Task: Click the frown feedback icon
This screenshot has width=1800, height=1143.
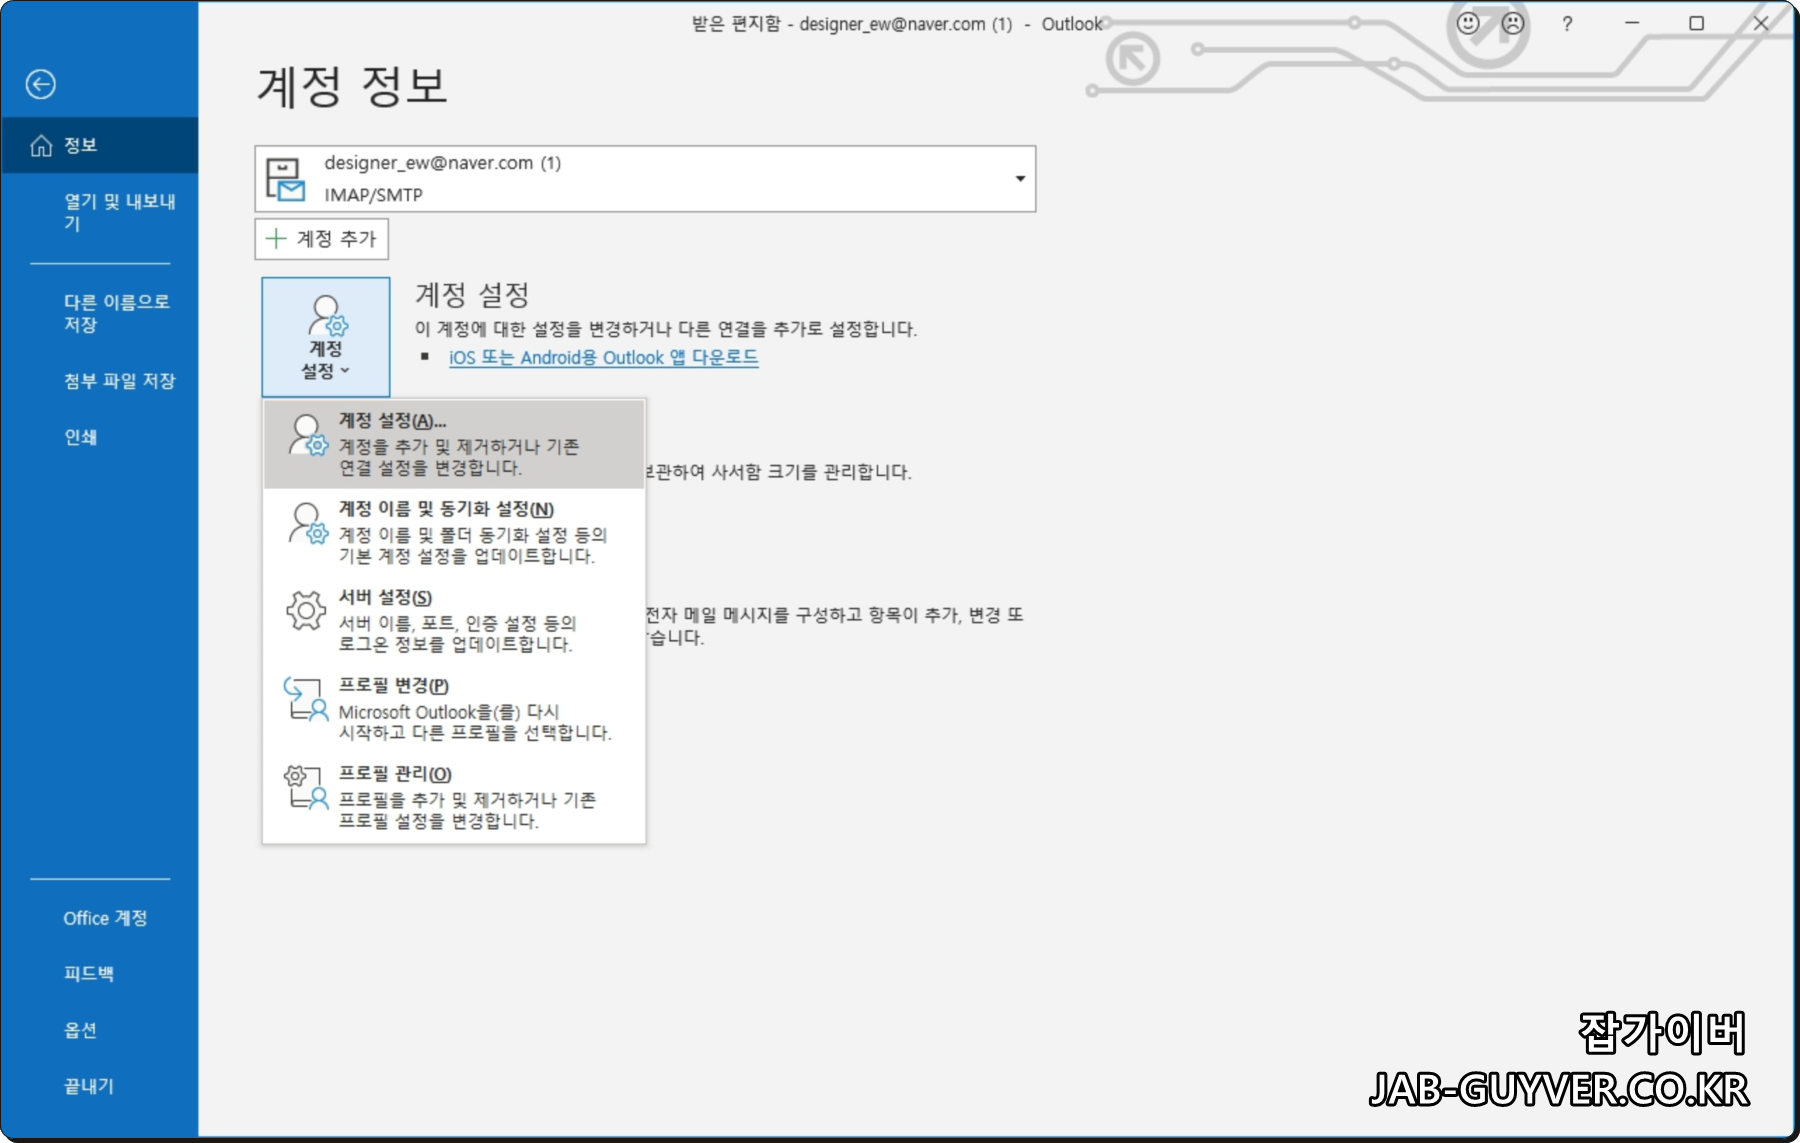Action: [1513, 23]
